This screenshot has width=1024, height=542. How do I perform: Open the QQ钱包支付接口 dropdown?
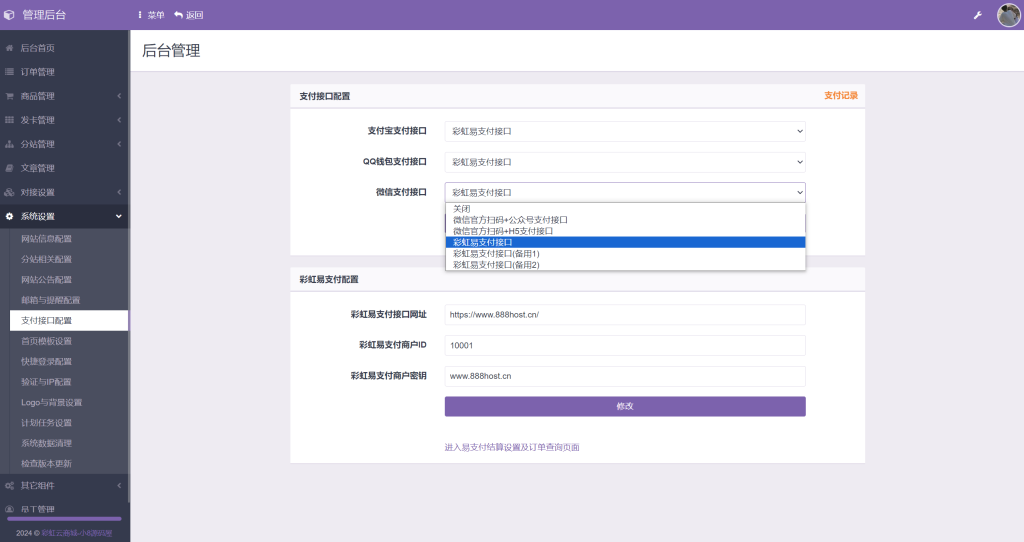coord(625,162)
